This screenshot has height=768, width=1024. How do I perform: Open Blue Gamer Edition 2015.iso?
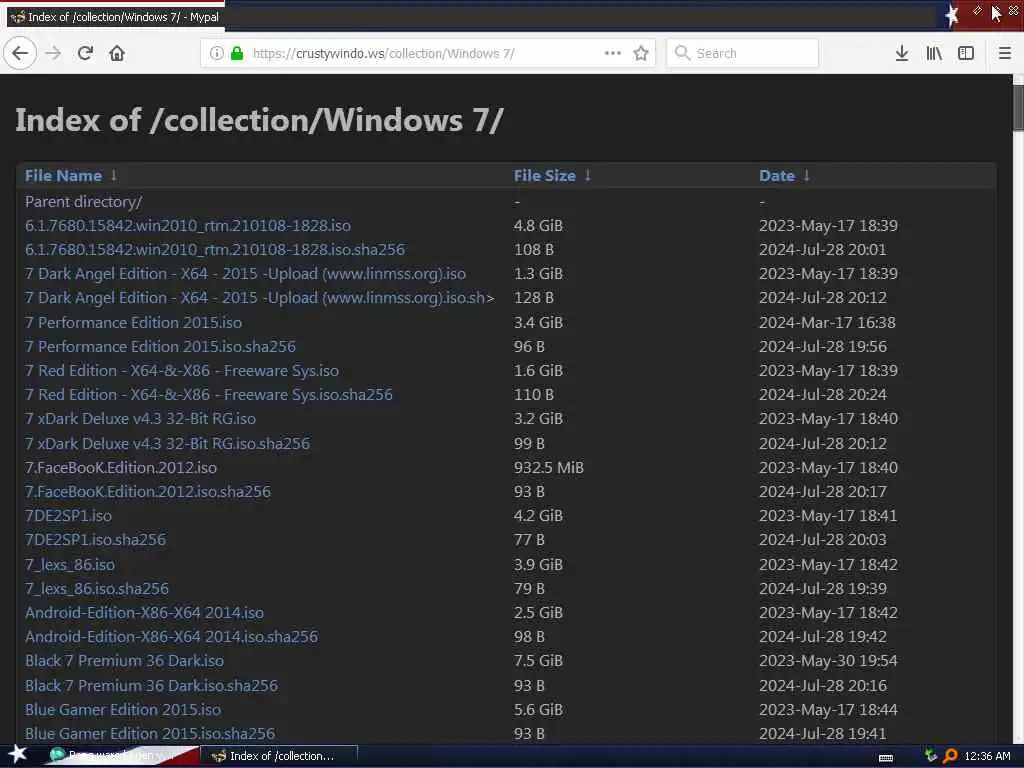(x=123, y=710)
